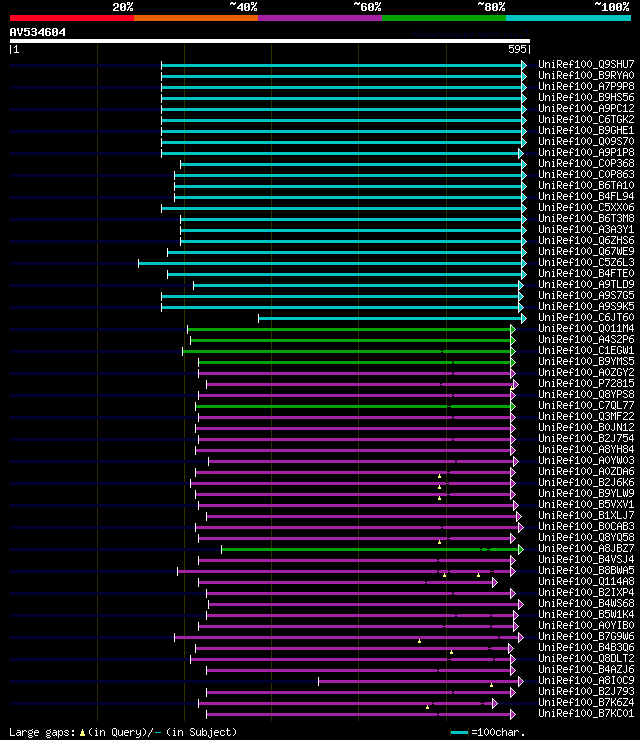Select the UniRef100_B1XLJ7 label

pos(586,515)
